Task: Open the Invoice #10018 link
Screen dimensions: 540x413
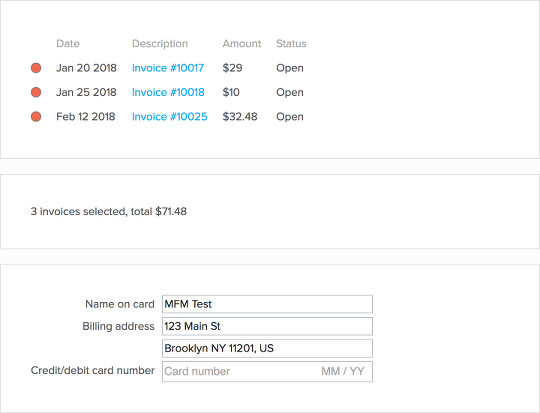Action: (168, 92)
